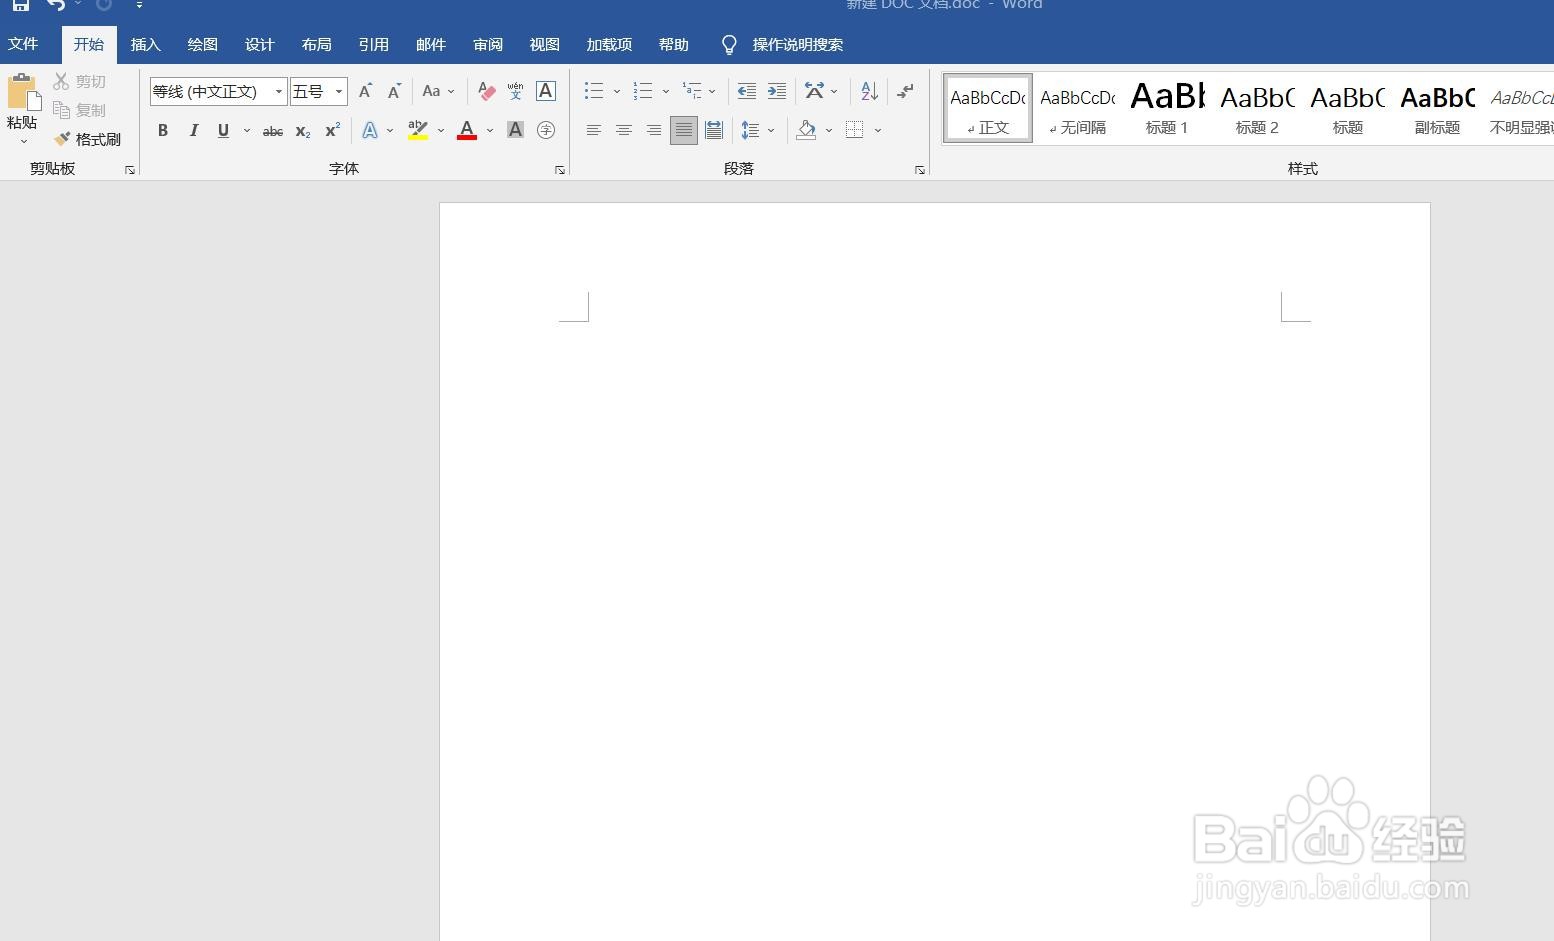1554x941 pixels.
Task: Clear all formatting with eraser icon
Action: pyautogui.click(x=486, y=91)
